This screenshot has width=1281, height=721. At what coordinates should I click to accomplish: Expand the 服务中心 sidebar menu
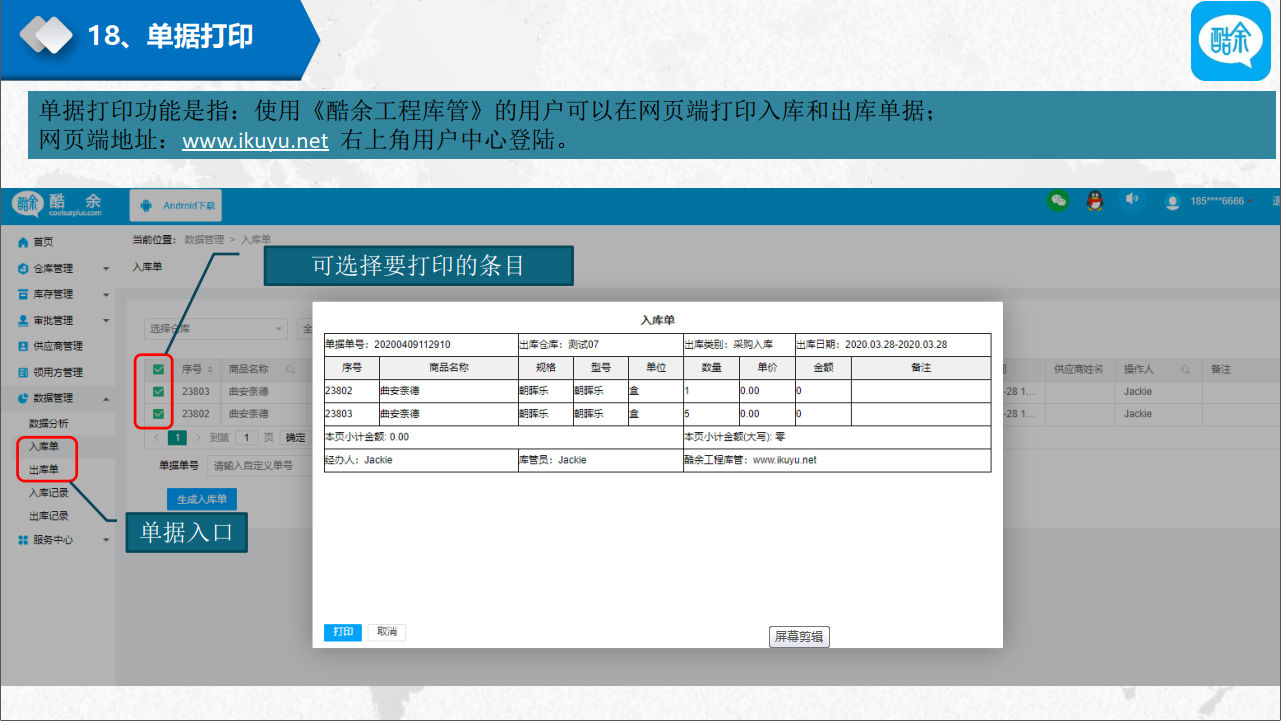click(64, 540)
